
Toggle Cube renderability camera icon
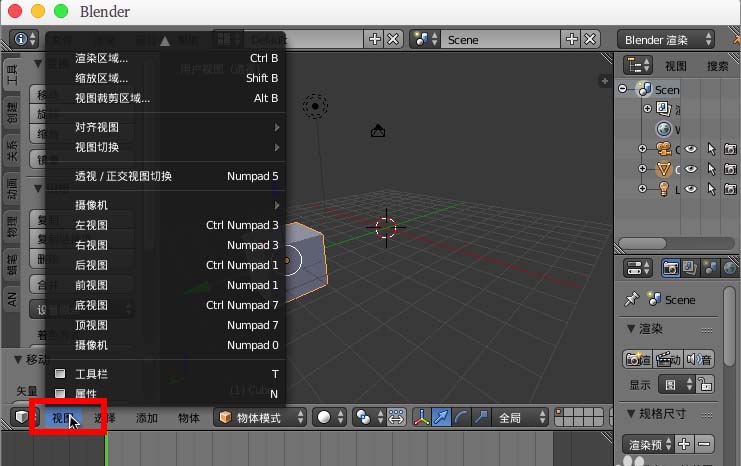point(731,169)
